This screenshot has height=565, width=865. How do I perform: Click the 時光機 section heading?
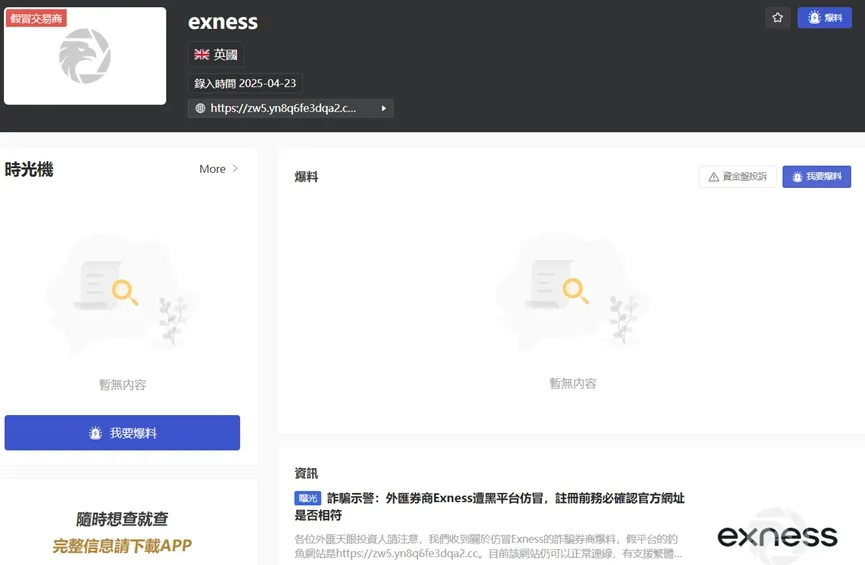(x=29, y=169)
